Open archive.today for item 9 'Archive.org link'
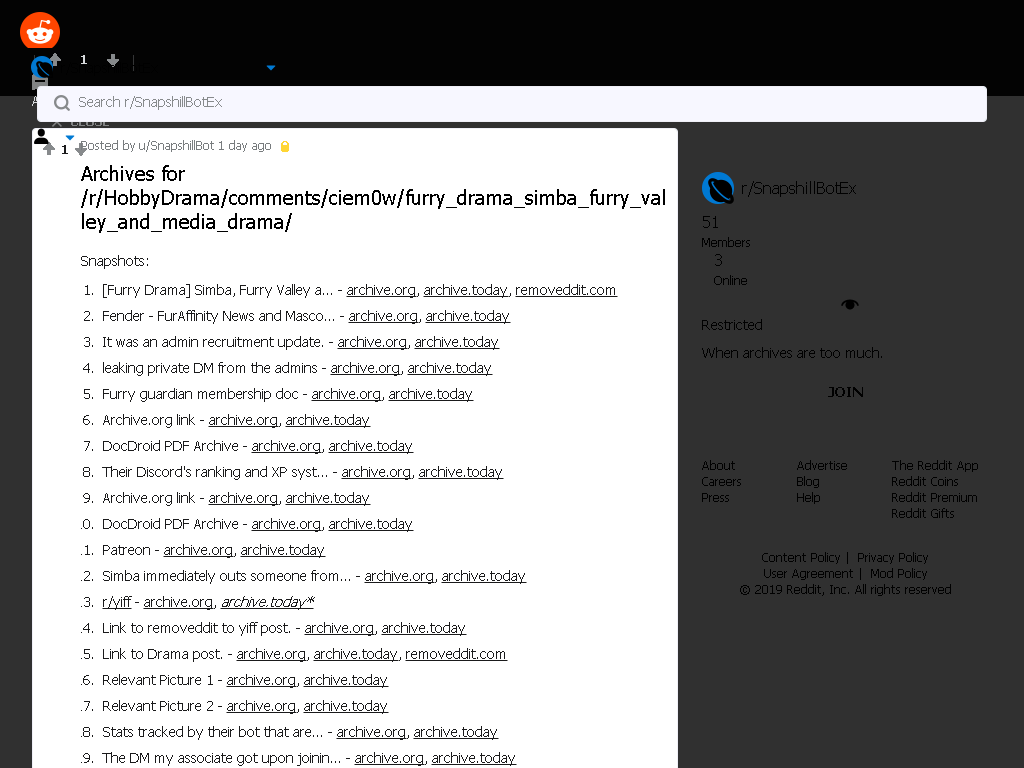The height and width of the screenshot is (768, 1024). click(x=327, y=498)
